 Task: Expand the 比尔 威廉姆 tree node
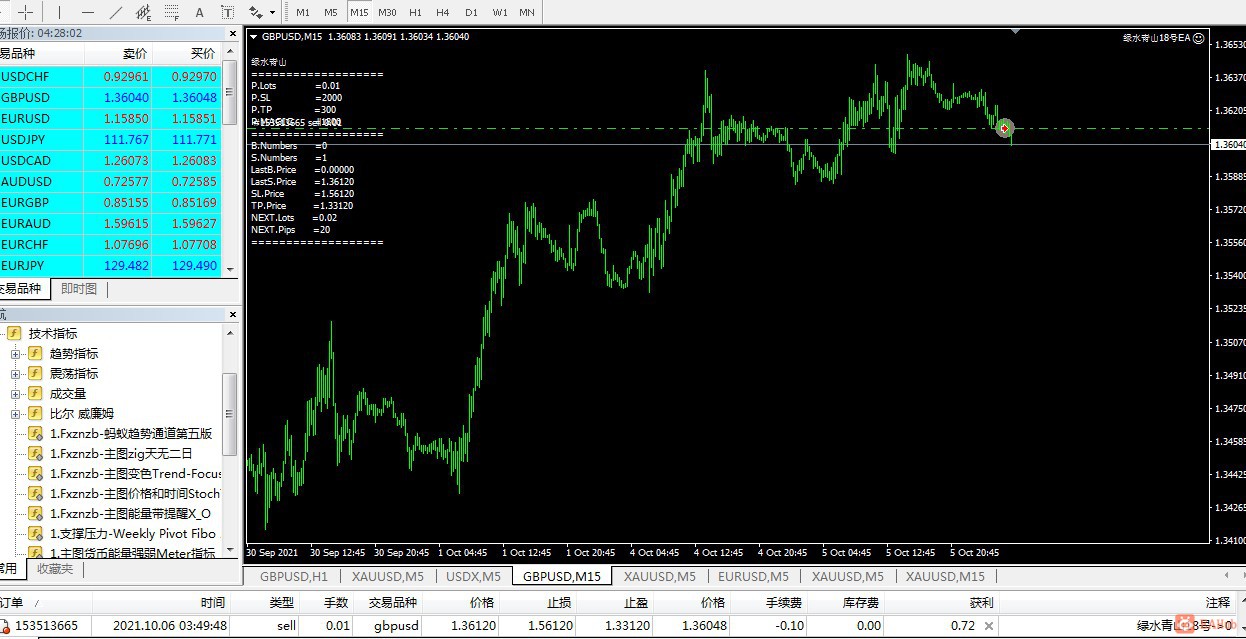pos(15,413)
